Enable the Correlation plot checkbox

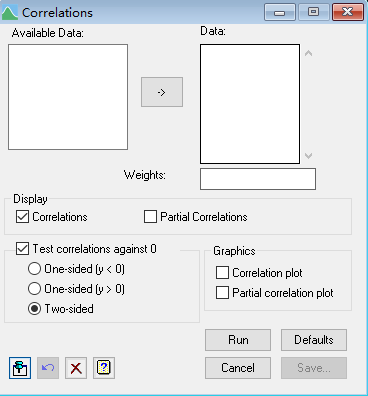click(222, 273)
